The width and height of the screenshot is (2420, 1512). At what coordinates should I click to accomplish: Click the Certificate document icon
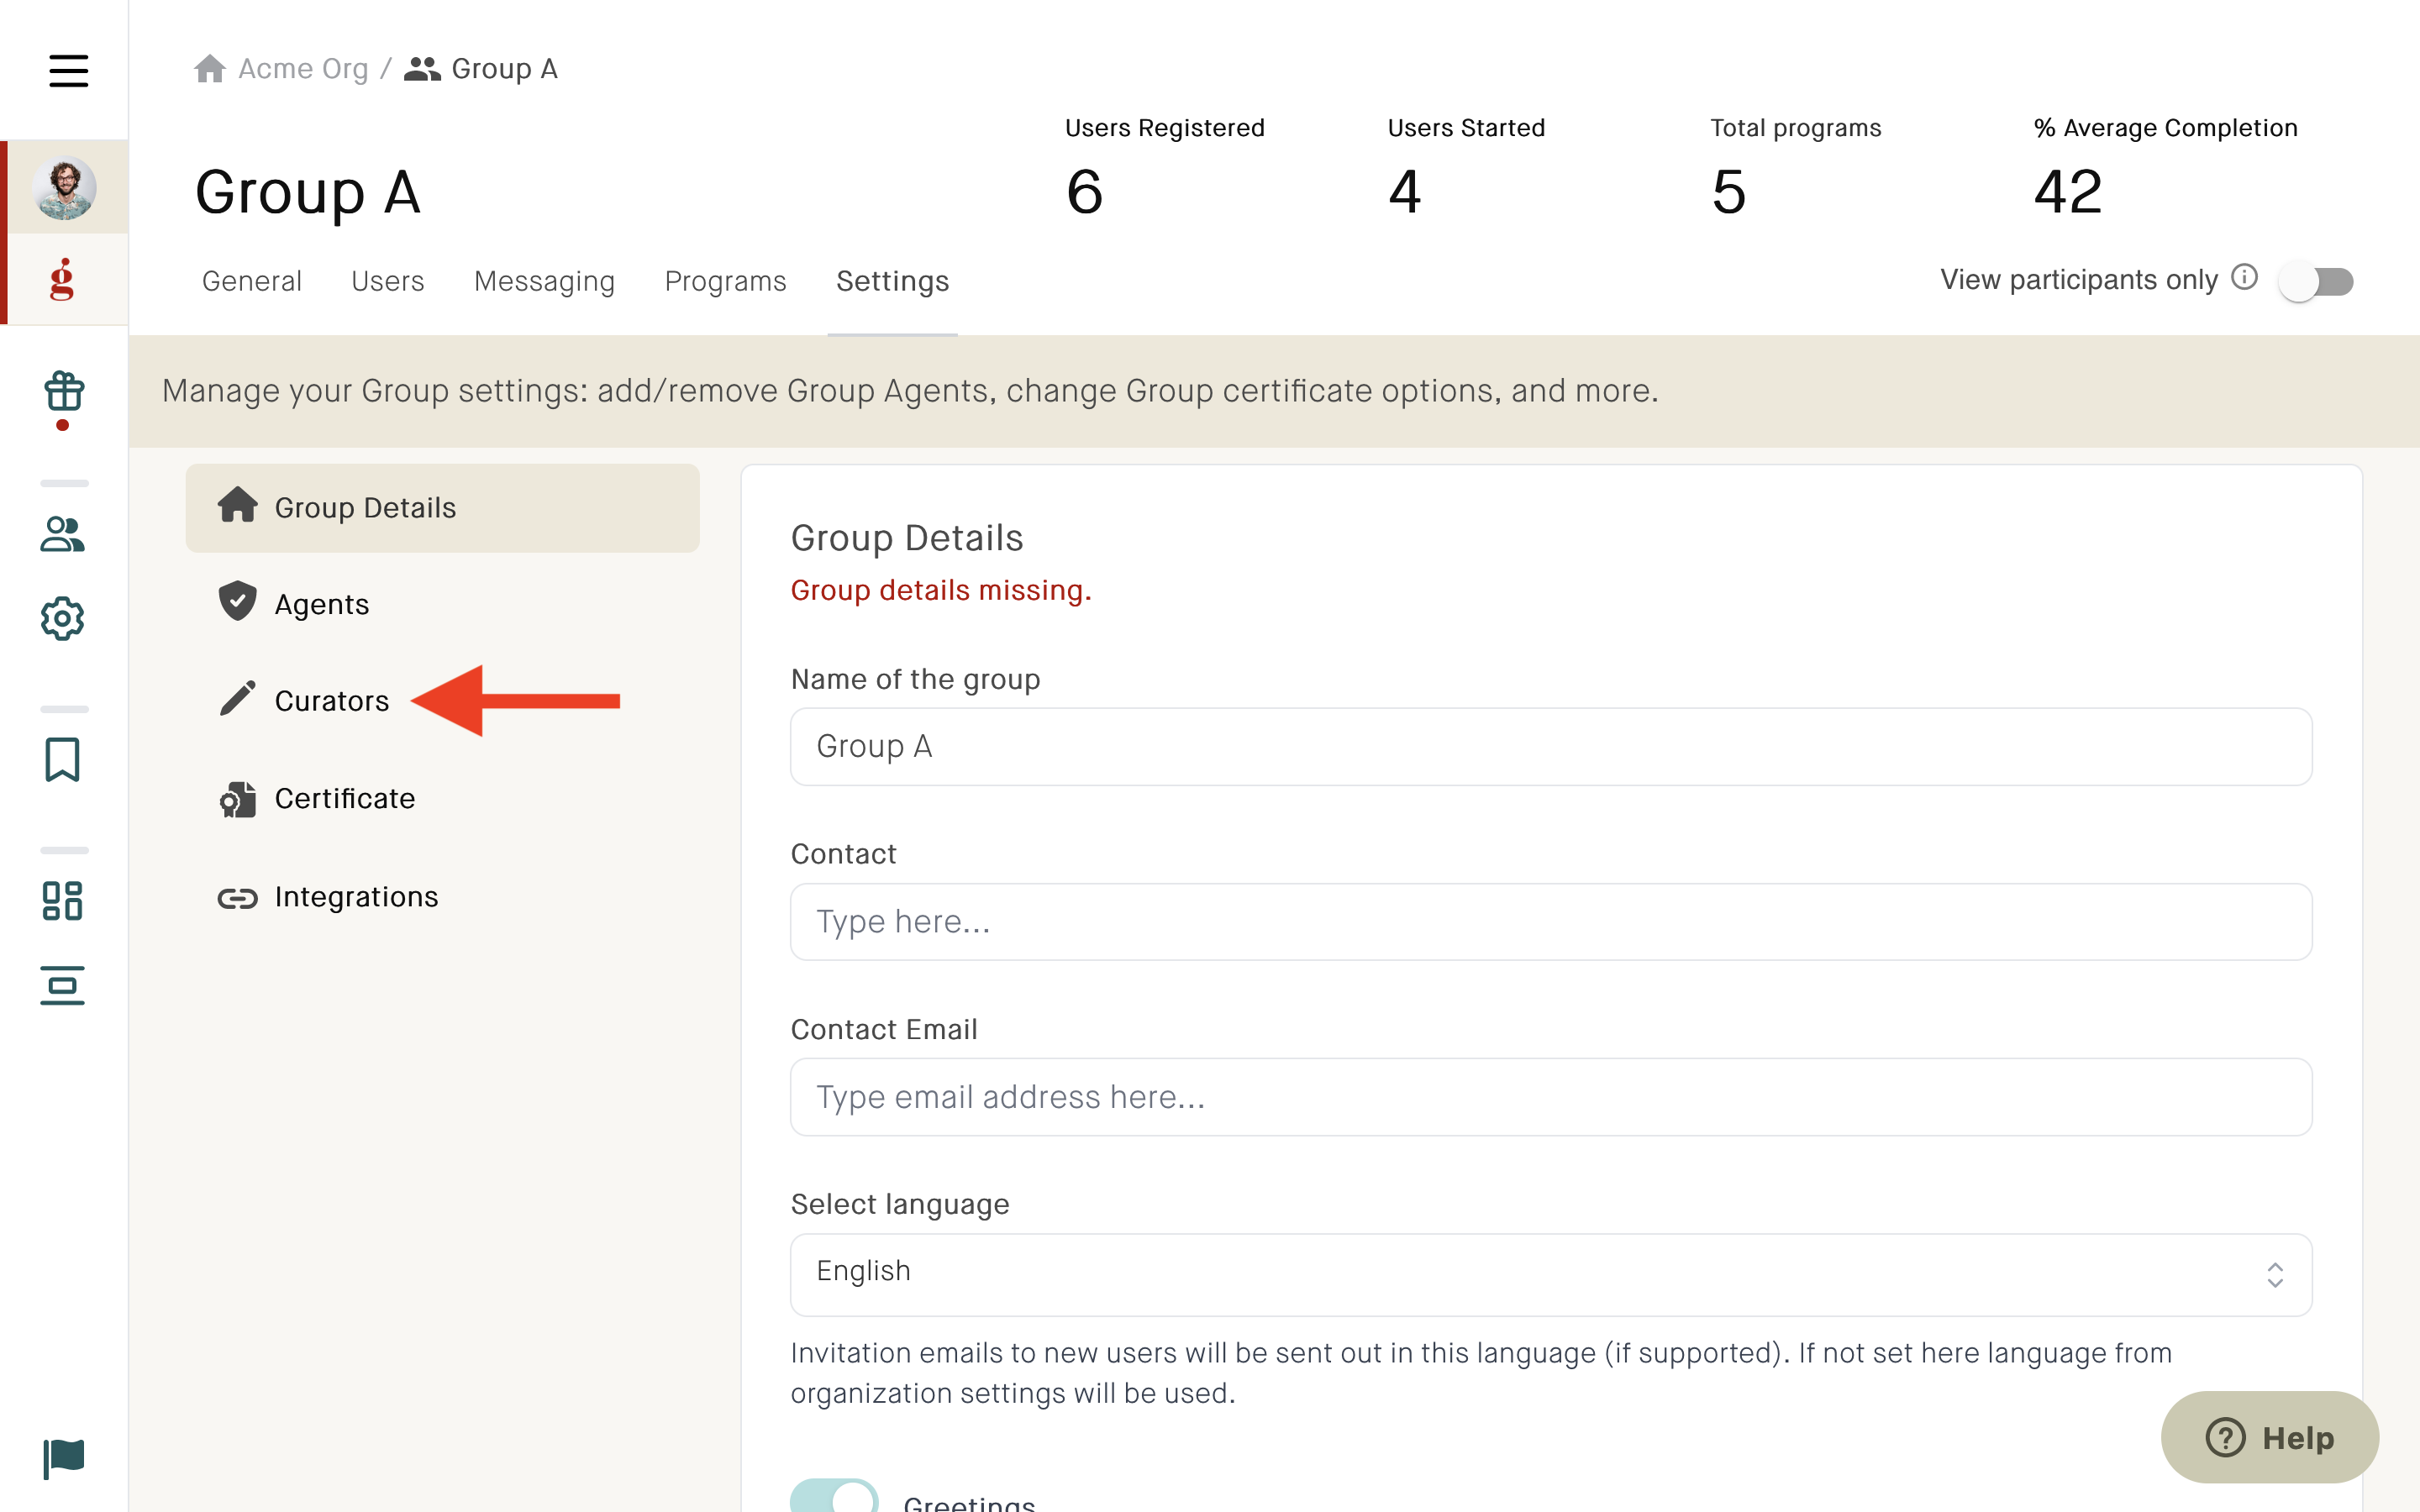pyautogui.click(x=238, y=800)
